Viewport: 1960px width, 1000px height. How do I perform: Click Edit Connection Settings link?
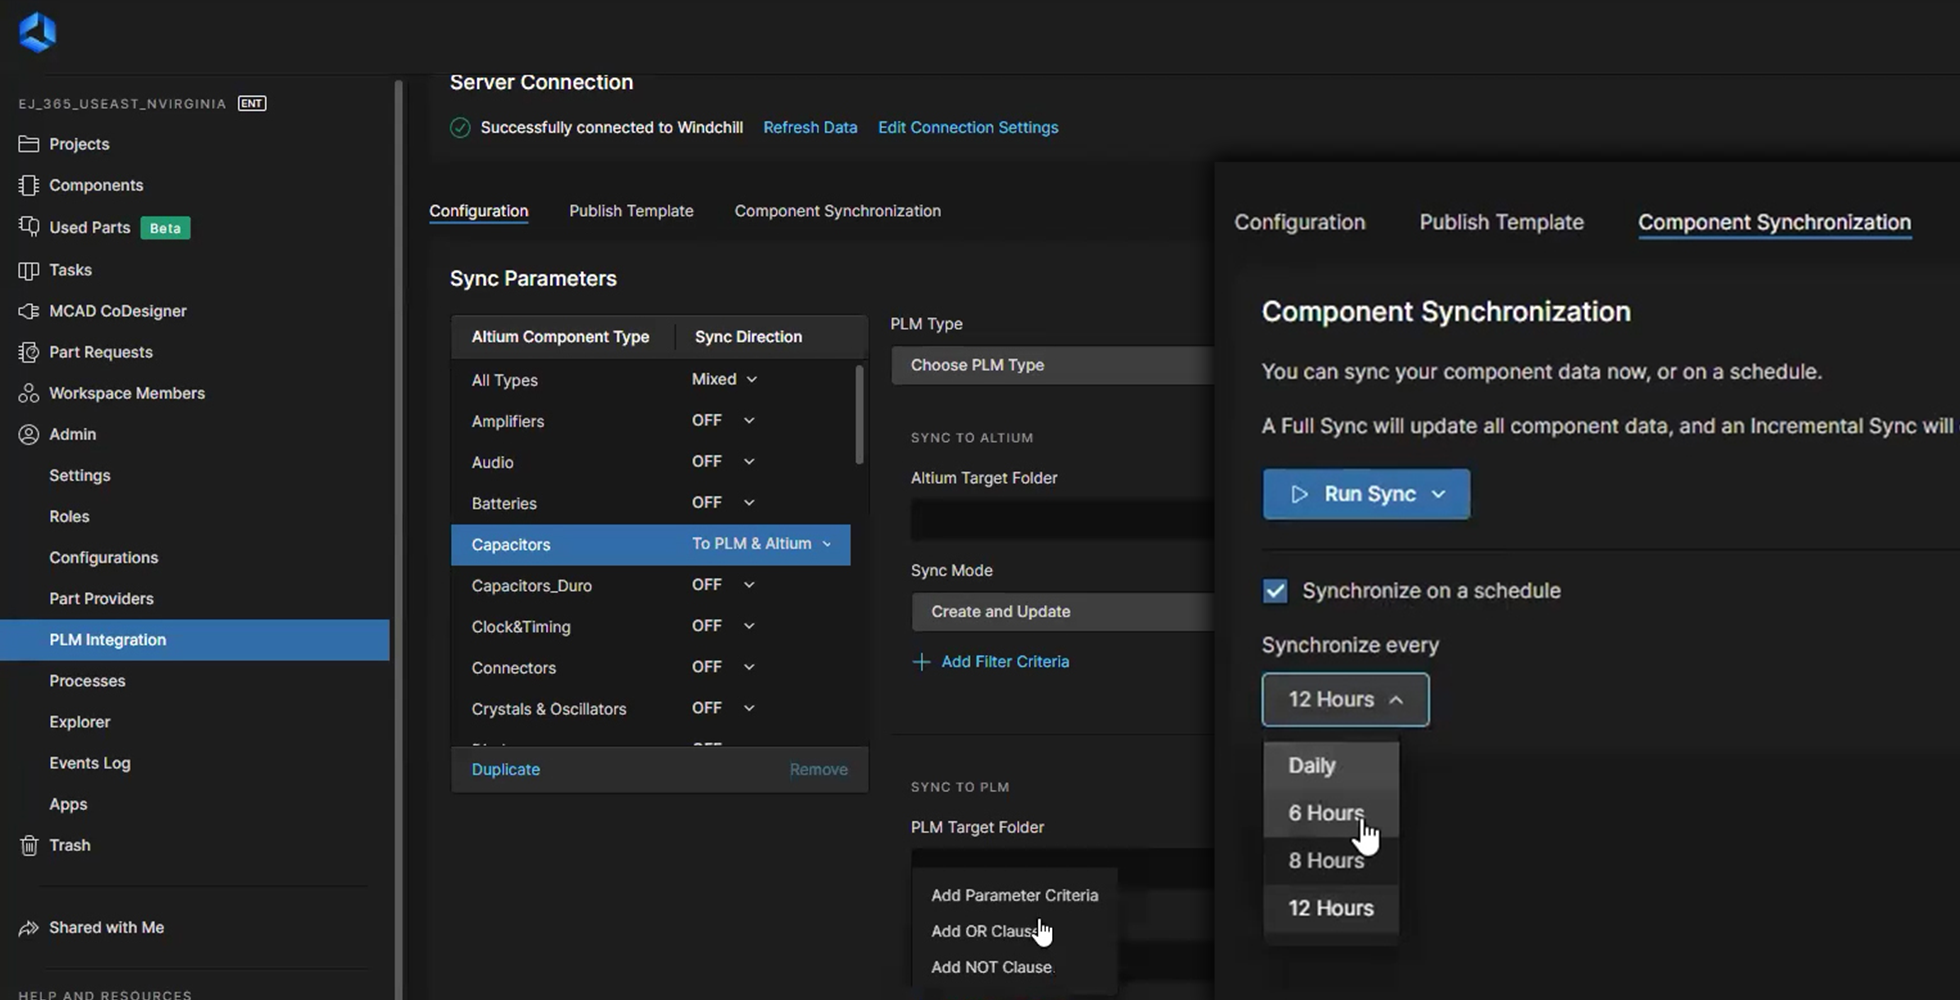[x=968, y=128]
